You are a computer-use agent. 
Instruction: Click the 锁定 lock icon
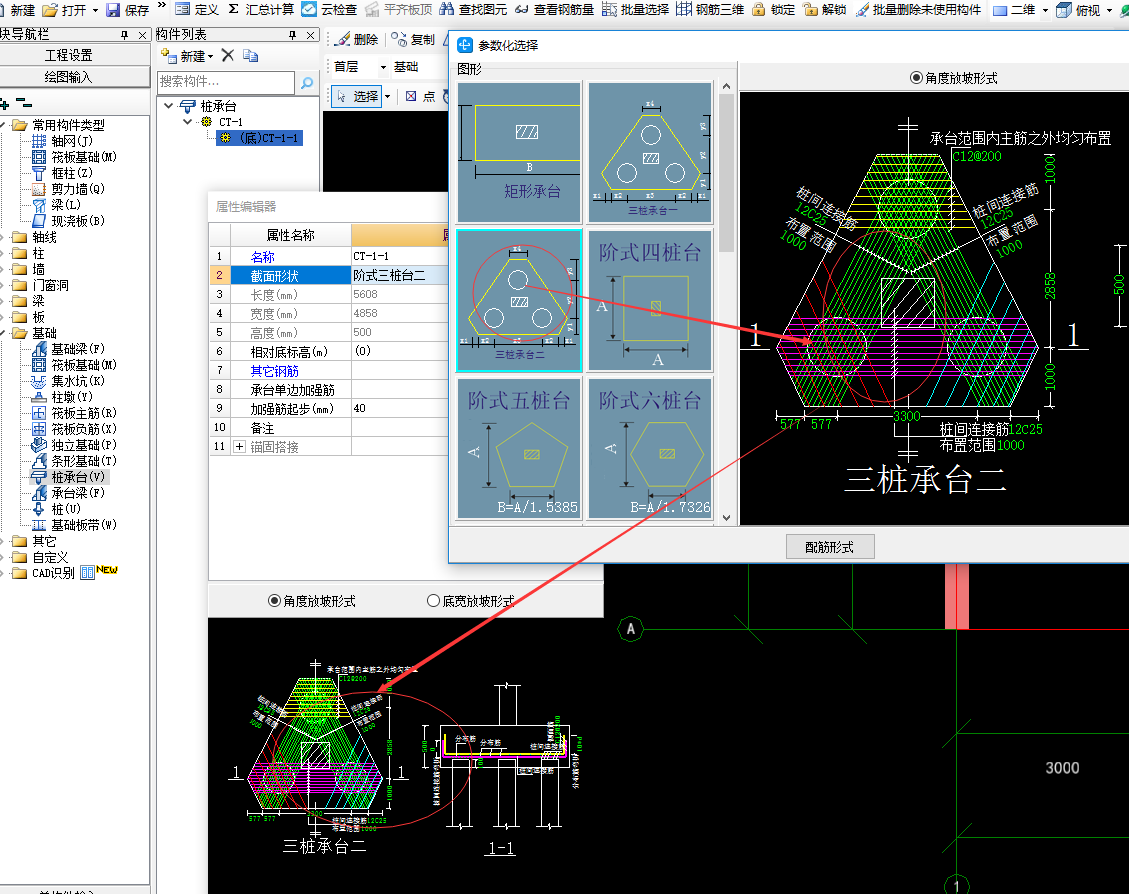pyautogui.click(x=758, y=9)
